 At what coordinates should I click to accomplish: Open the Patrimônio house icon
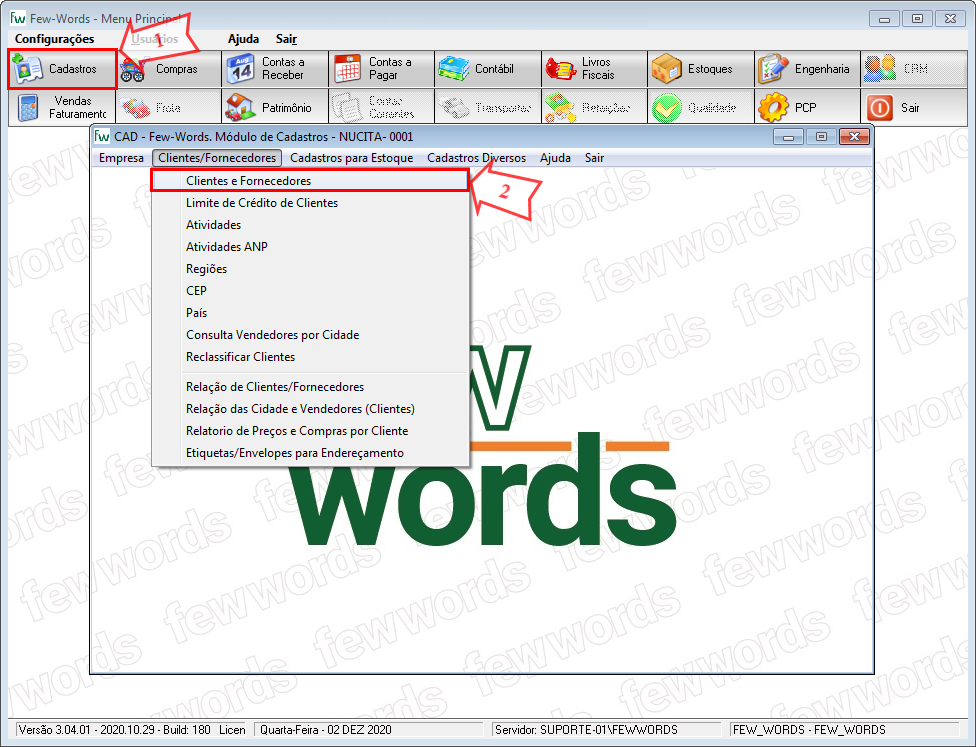pos(240,108)
